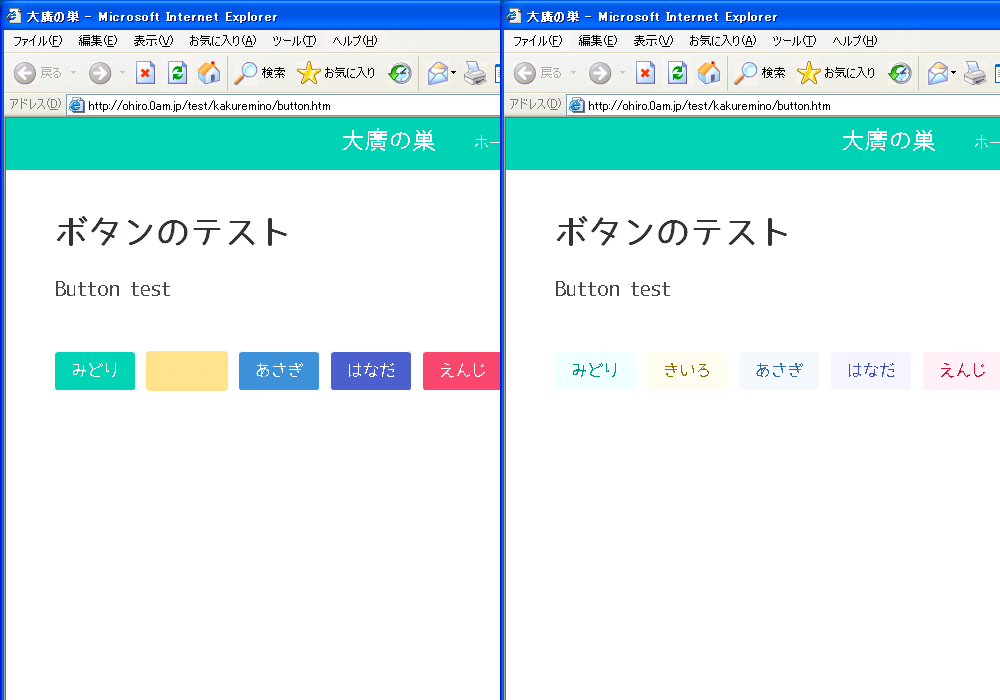Viewport: 1000px width, 700px height.
Task: Expand the Back button dropdown arrow in left window
Action: pyautogui.click(x=73, y=73)
